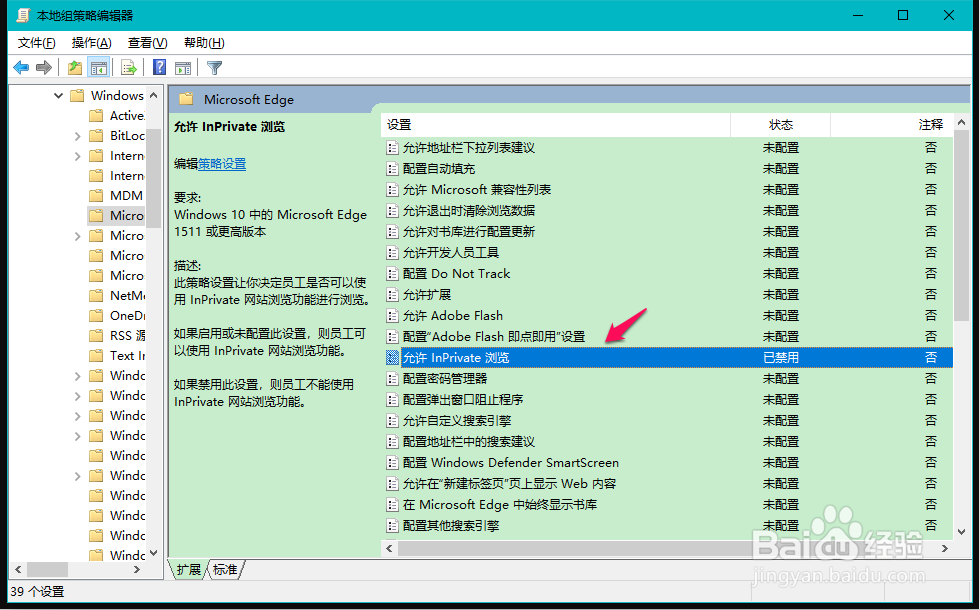Select the 允许 Microsoft 兼容性列表 policy

[x=477, y=190]
